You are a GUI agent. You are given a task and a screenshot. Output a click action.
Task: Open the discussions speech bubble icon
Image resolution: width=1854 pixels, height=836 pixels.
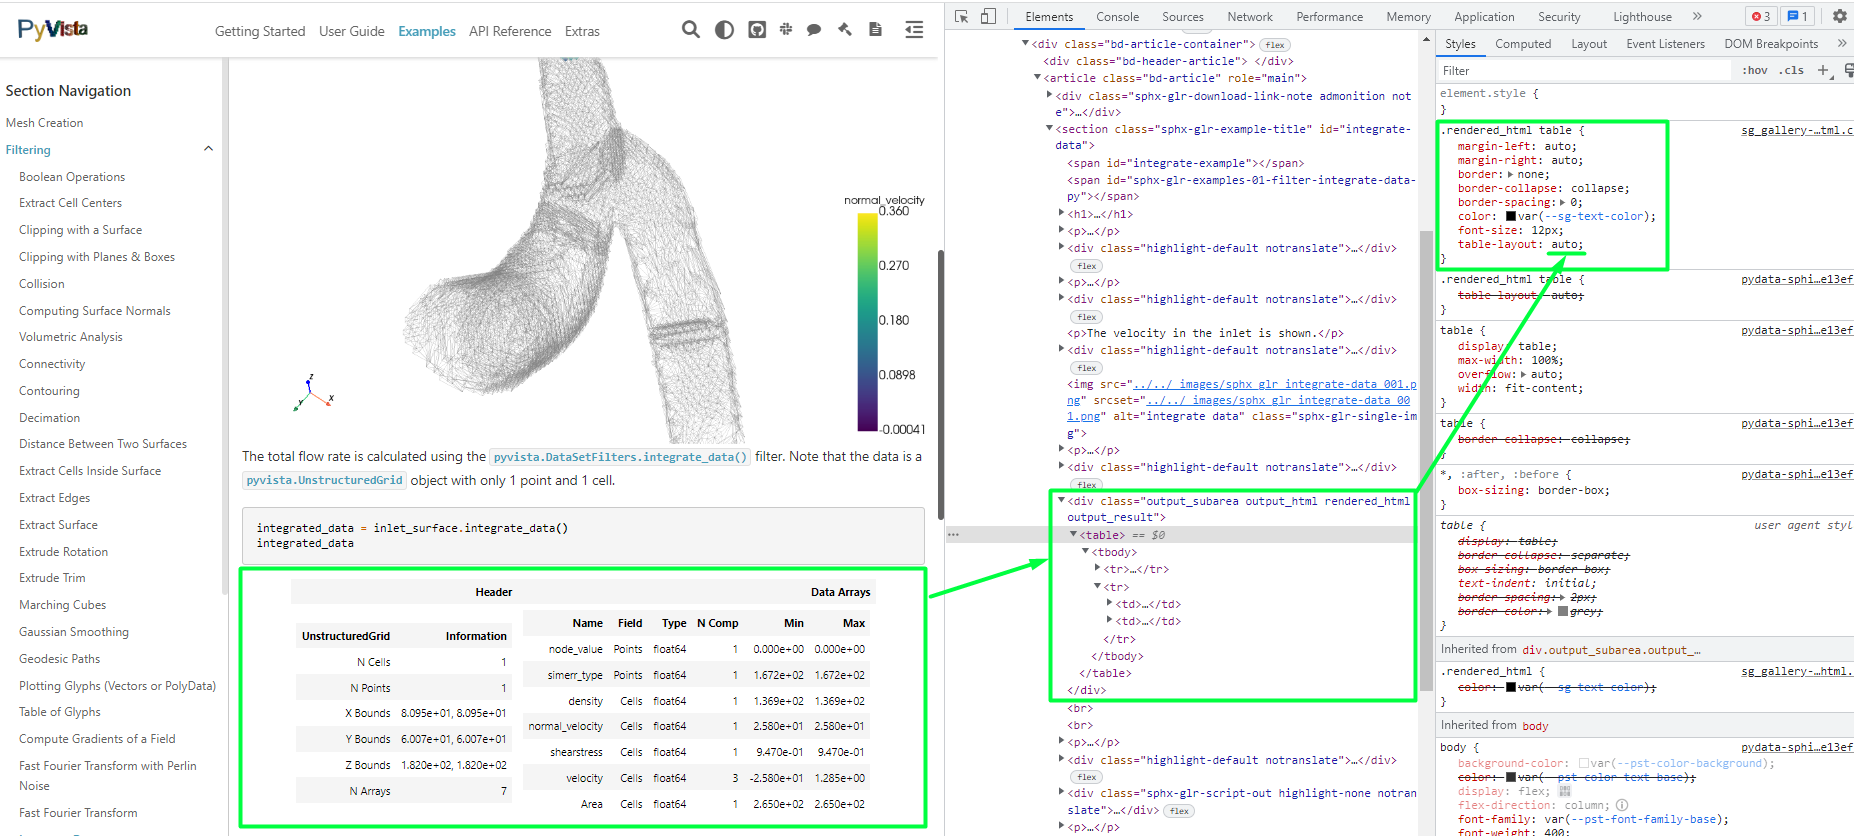[814, 30]
